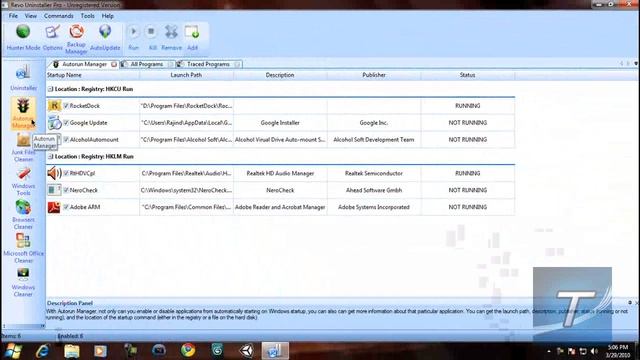The image size is (640, 360).
Task: Click the NeroCheck entry icon
Action: (54, 190)
